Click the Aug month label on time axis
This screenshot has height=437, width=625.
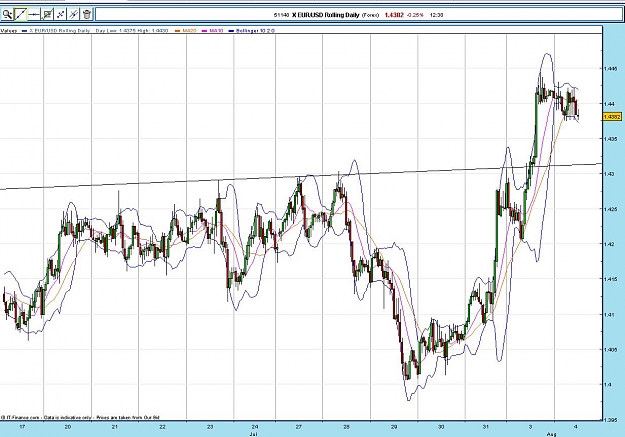(551, 433)
